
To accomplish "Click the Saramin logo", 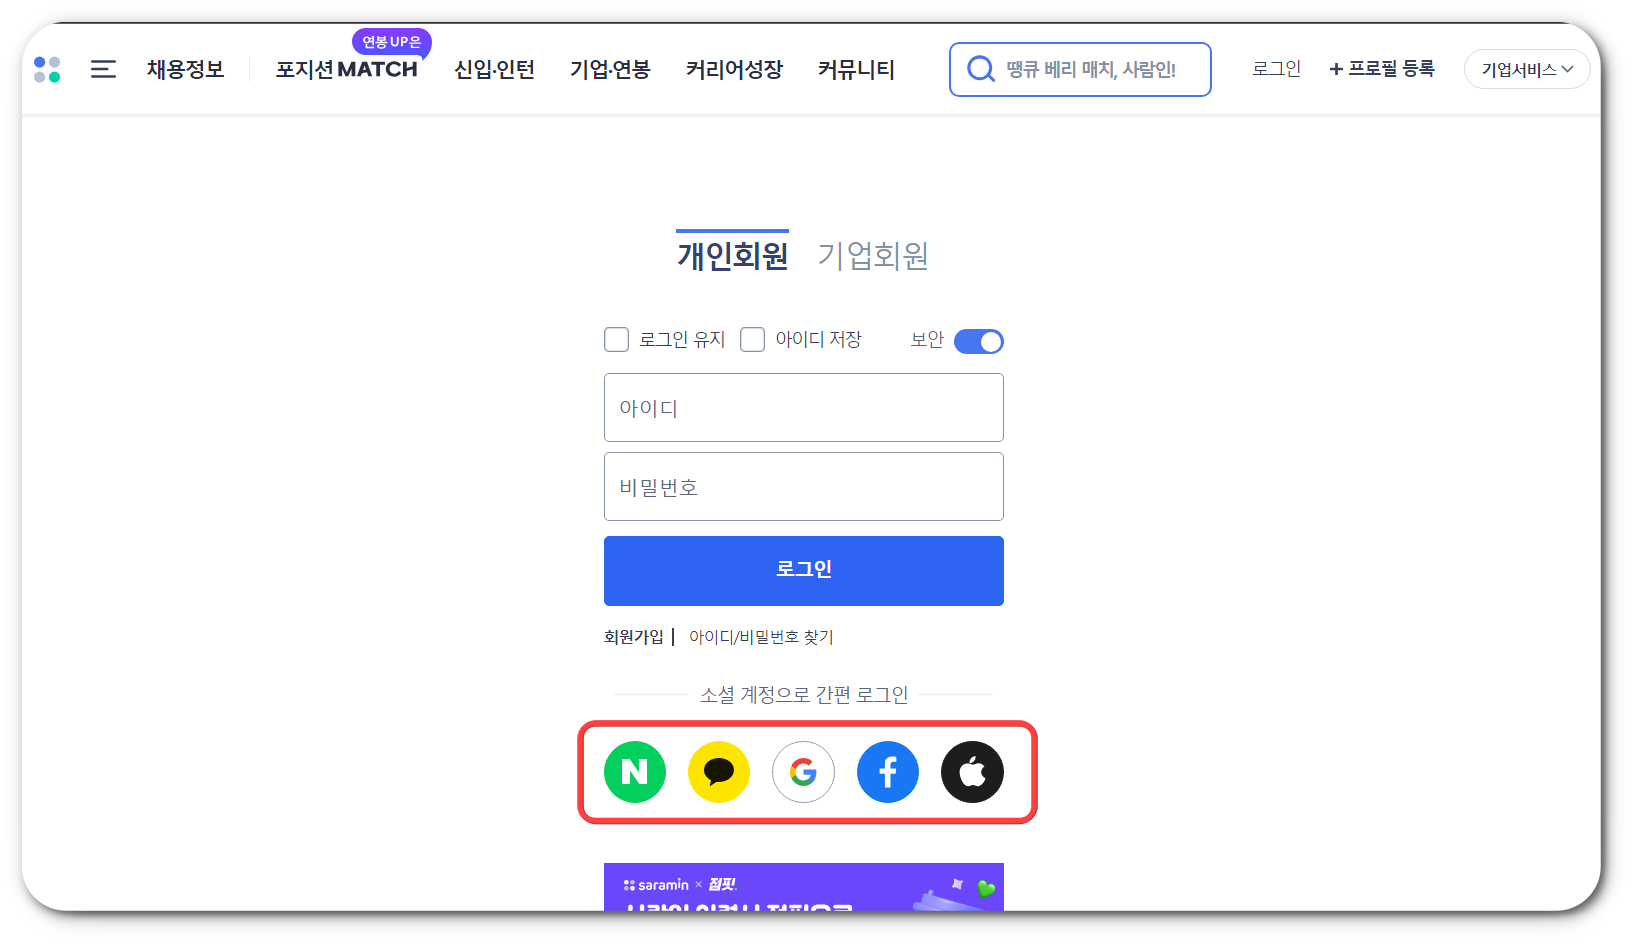I will pyautogui.click(x=46, y=69).
